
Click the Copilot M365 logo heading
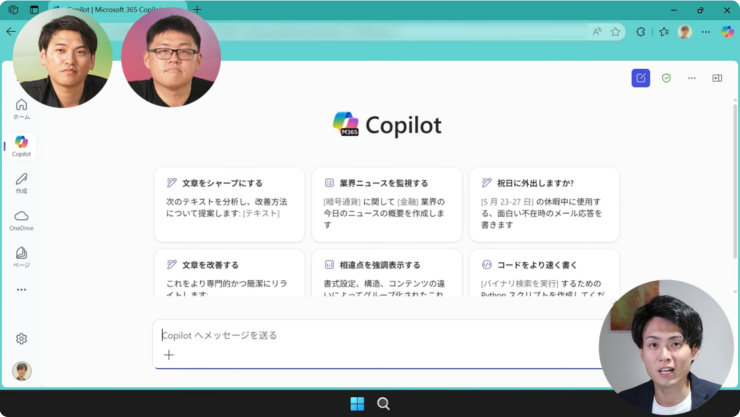pyautogui.click(x=387, y=125)
